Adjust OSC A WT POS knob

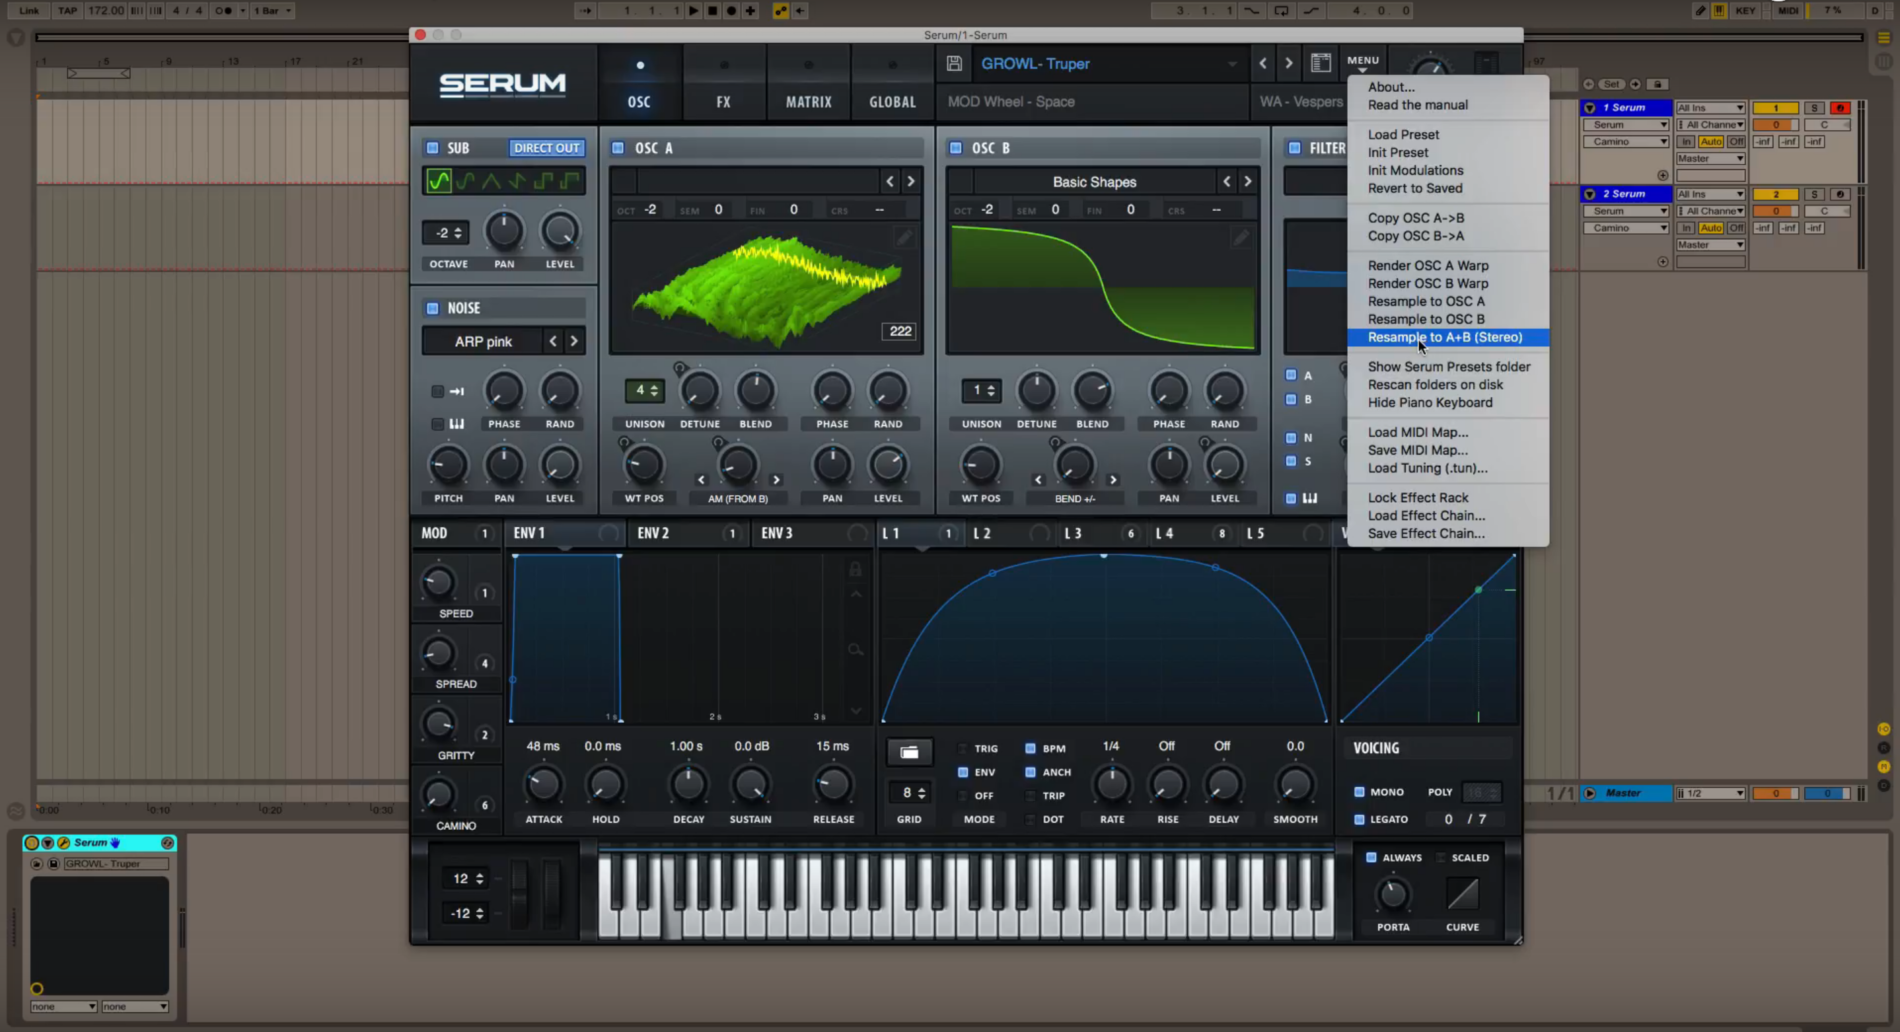644,463
